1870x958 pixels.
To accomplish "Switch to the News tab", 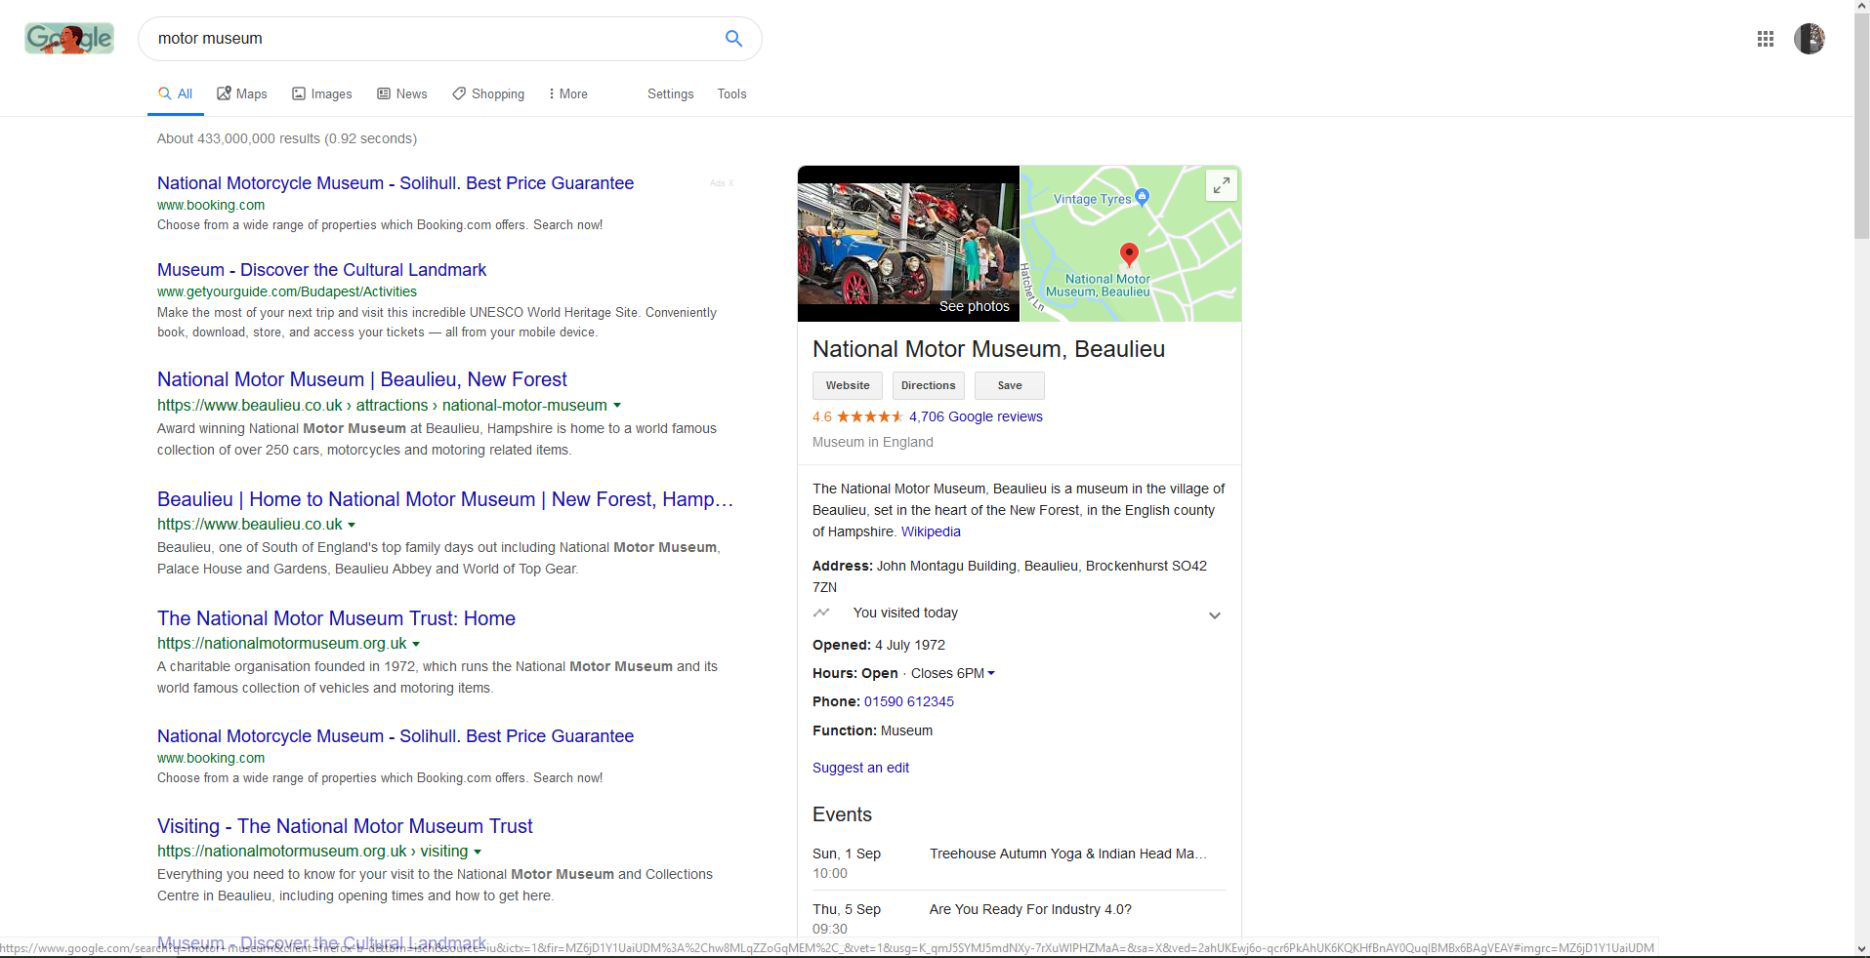I will (402, 94).
